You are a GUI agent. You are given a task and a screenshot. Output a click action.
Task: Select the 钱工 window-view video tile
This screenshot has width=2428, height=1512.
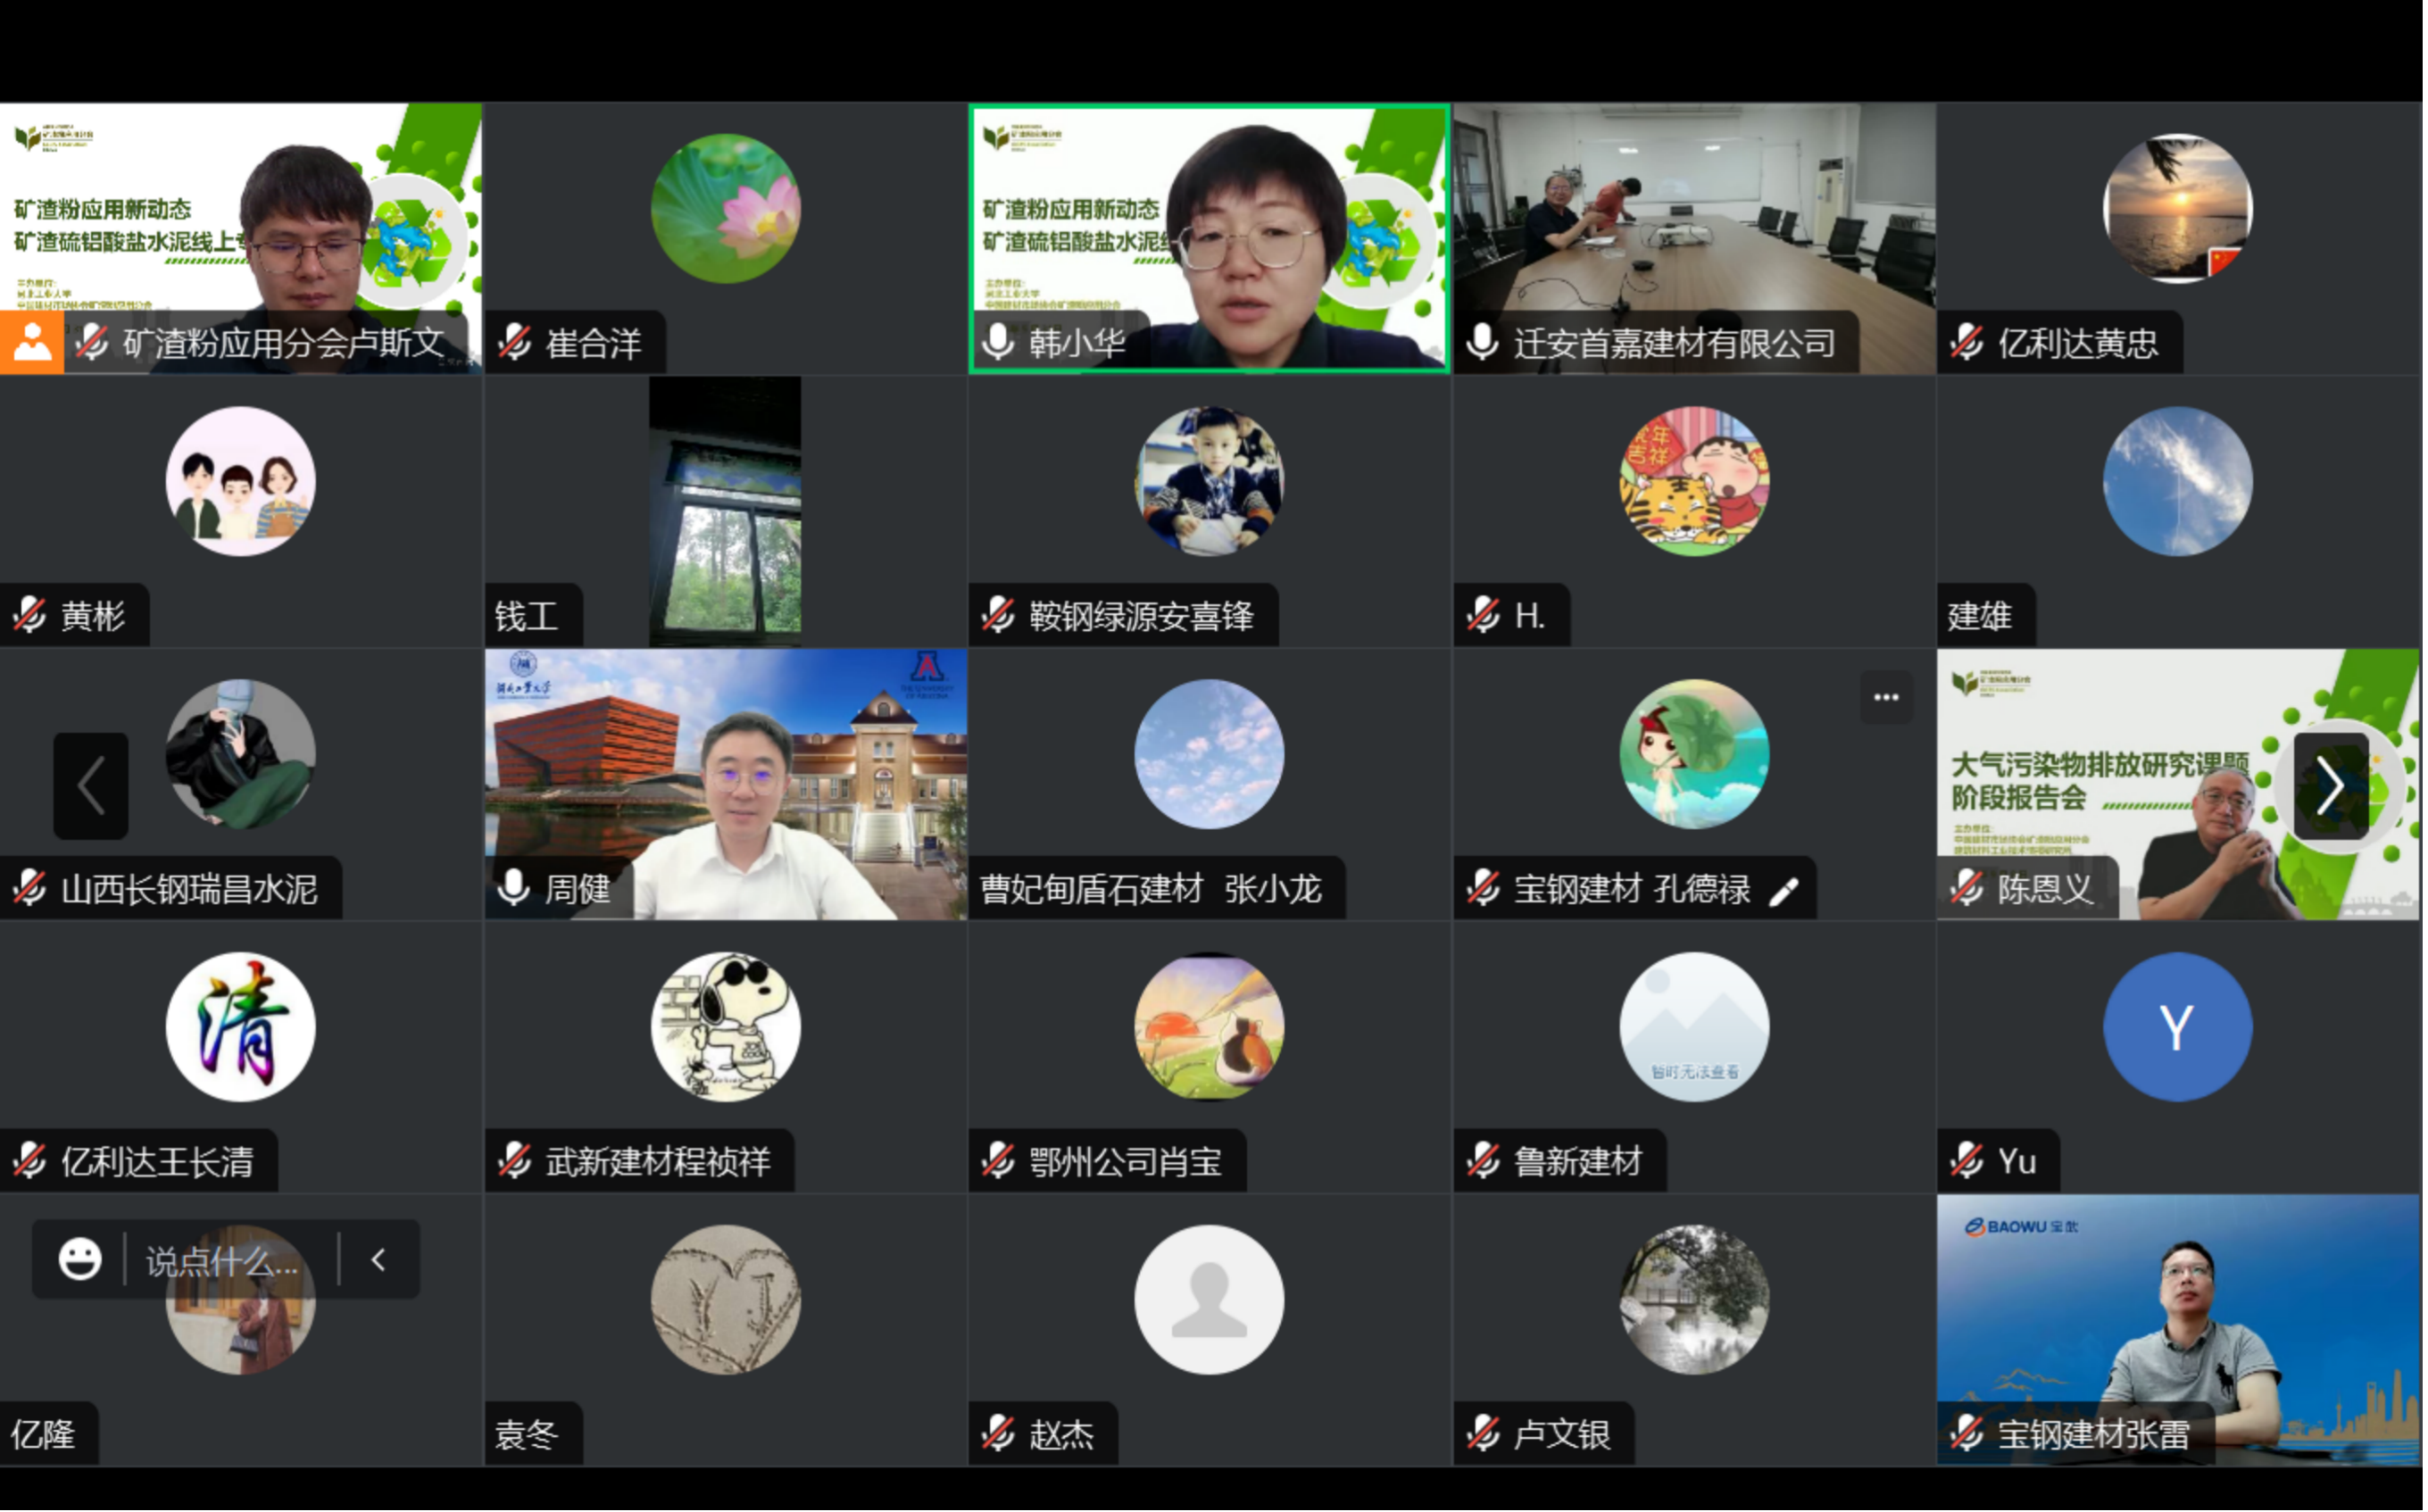pyautogui.click(x=725, y=511)
